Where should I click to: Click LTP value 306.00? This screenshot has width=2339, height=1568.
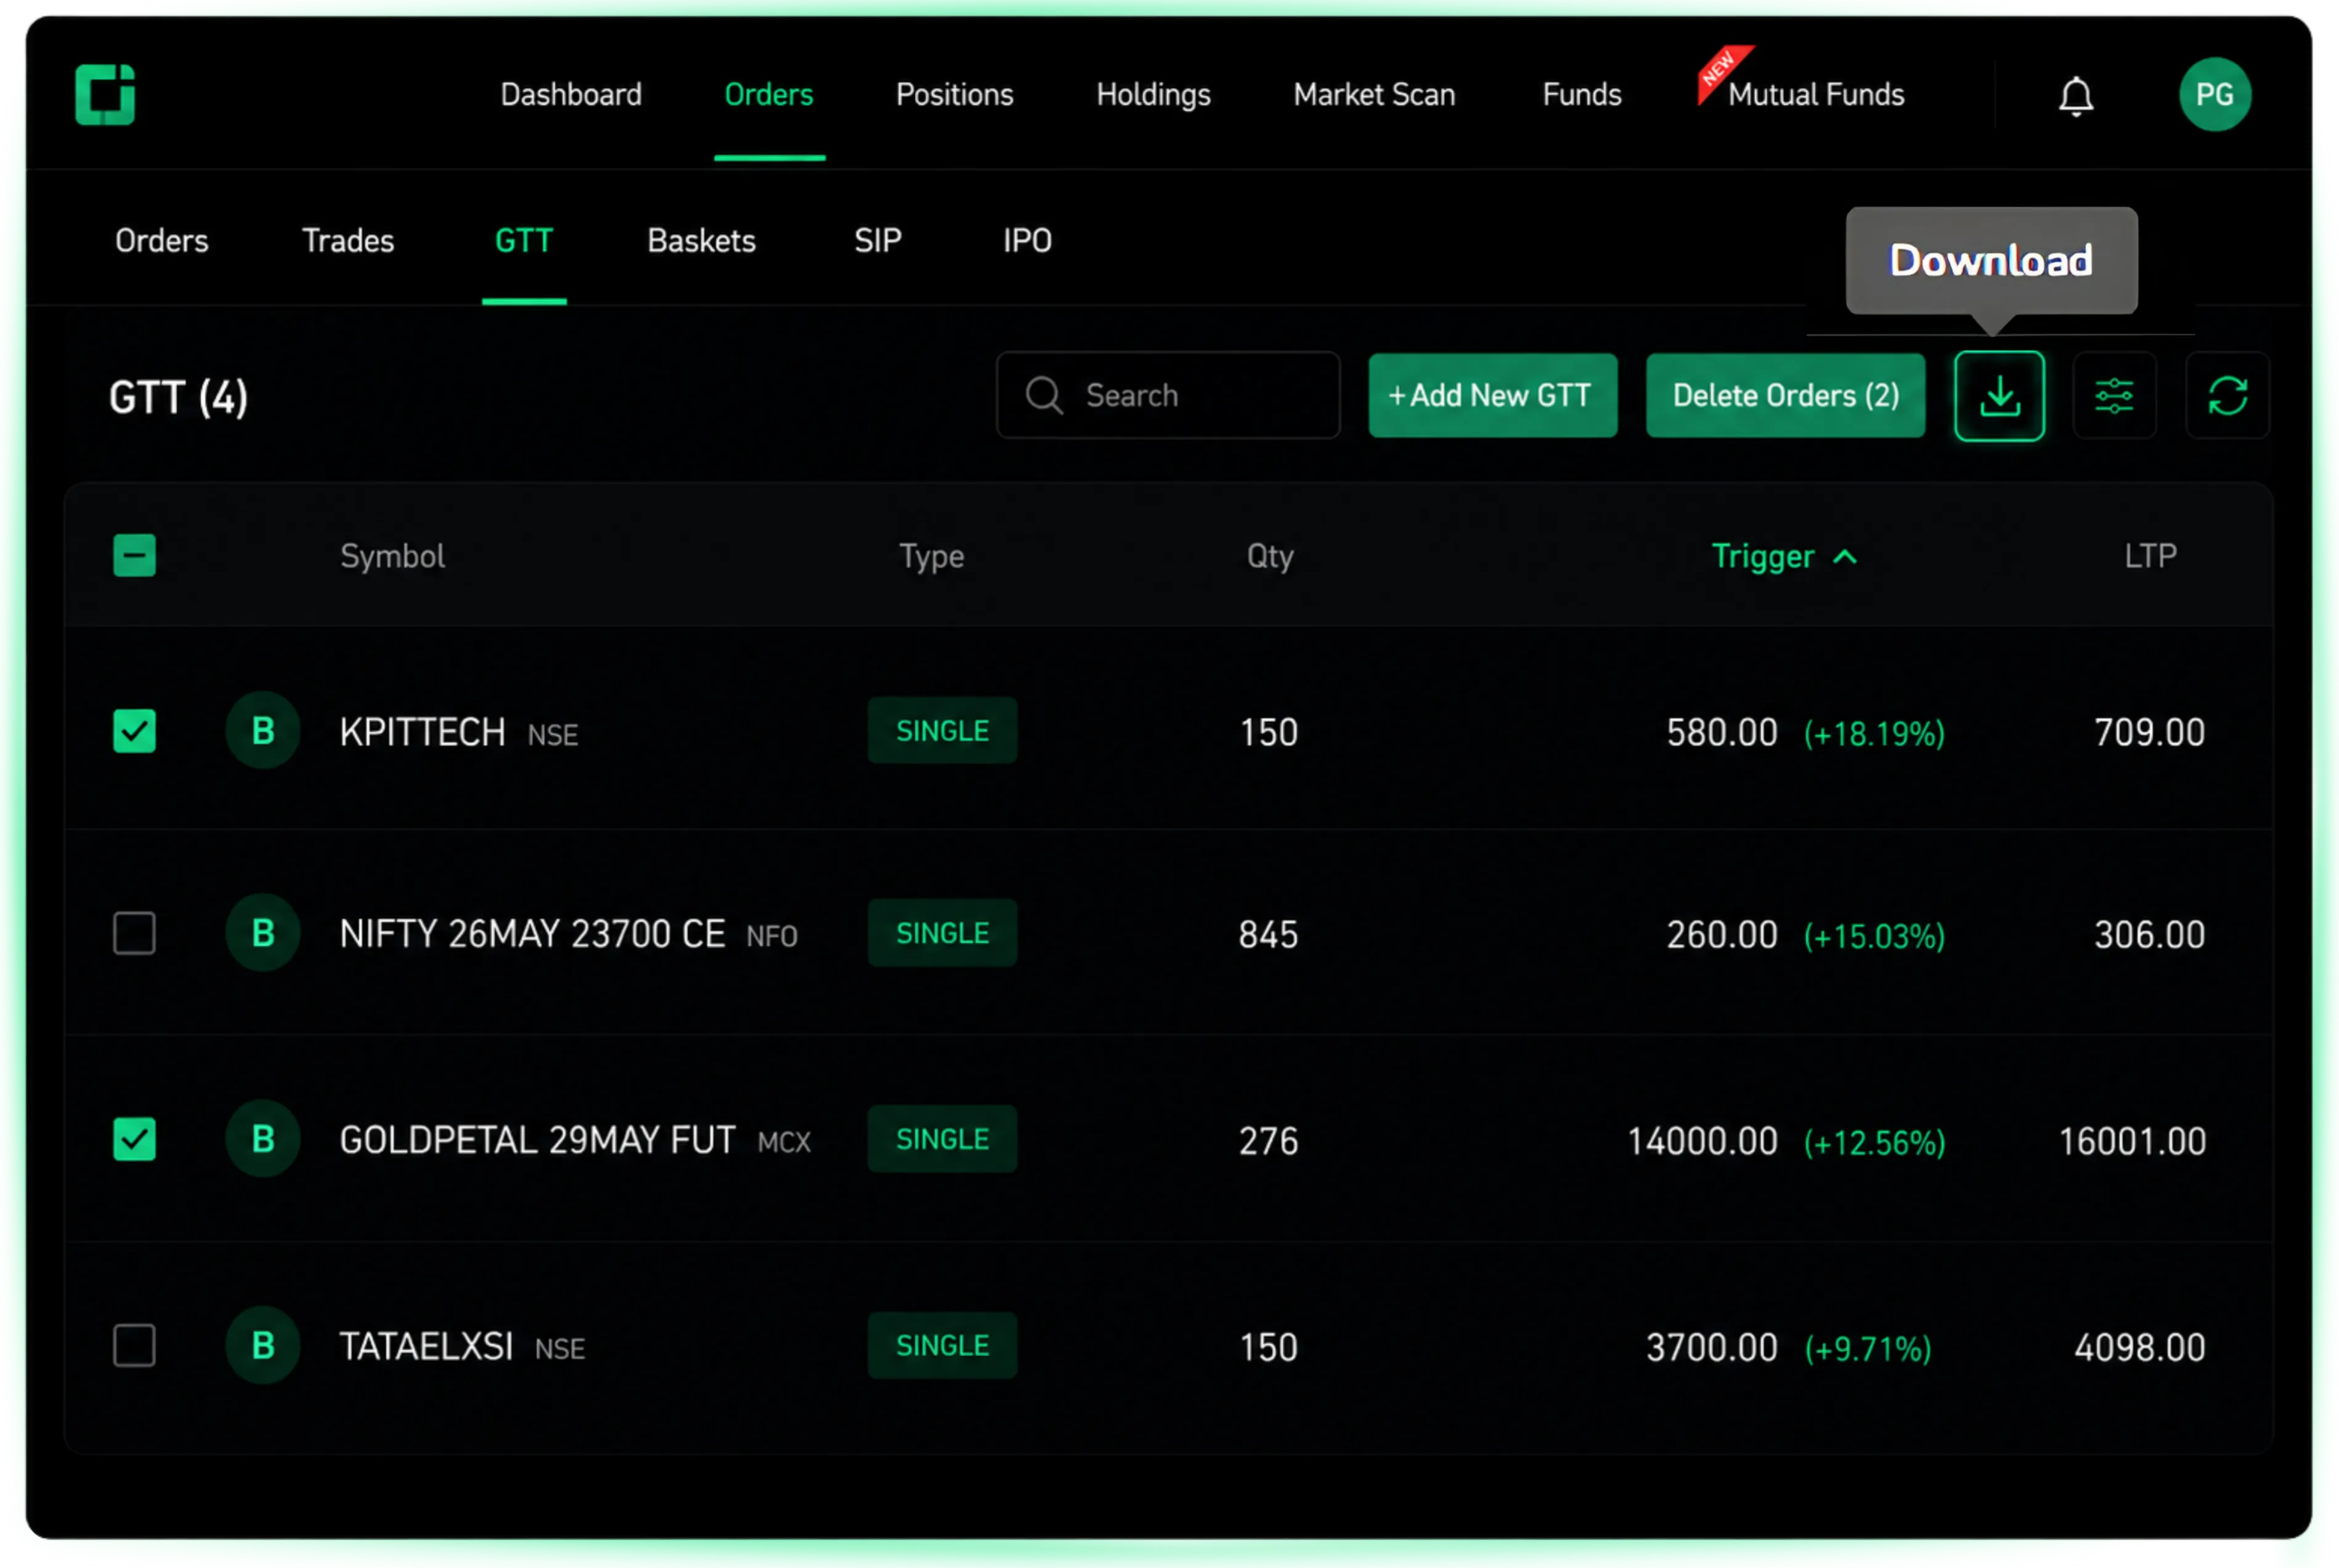point(2149,935)
